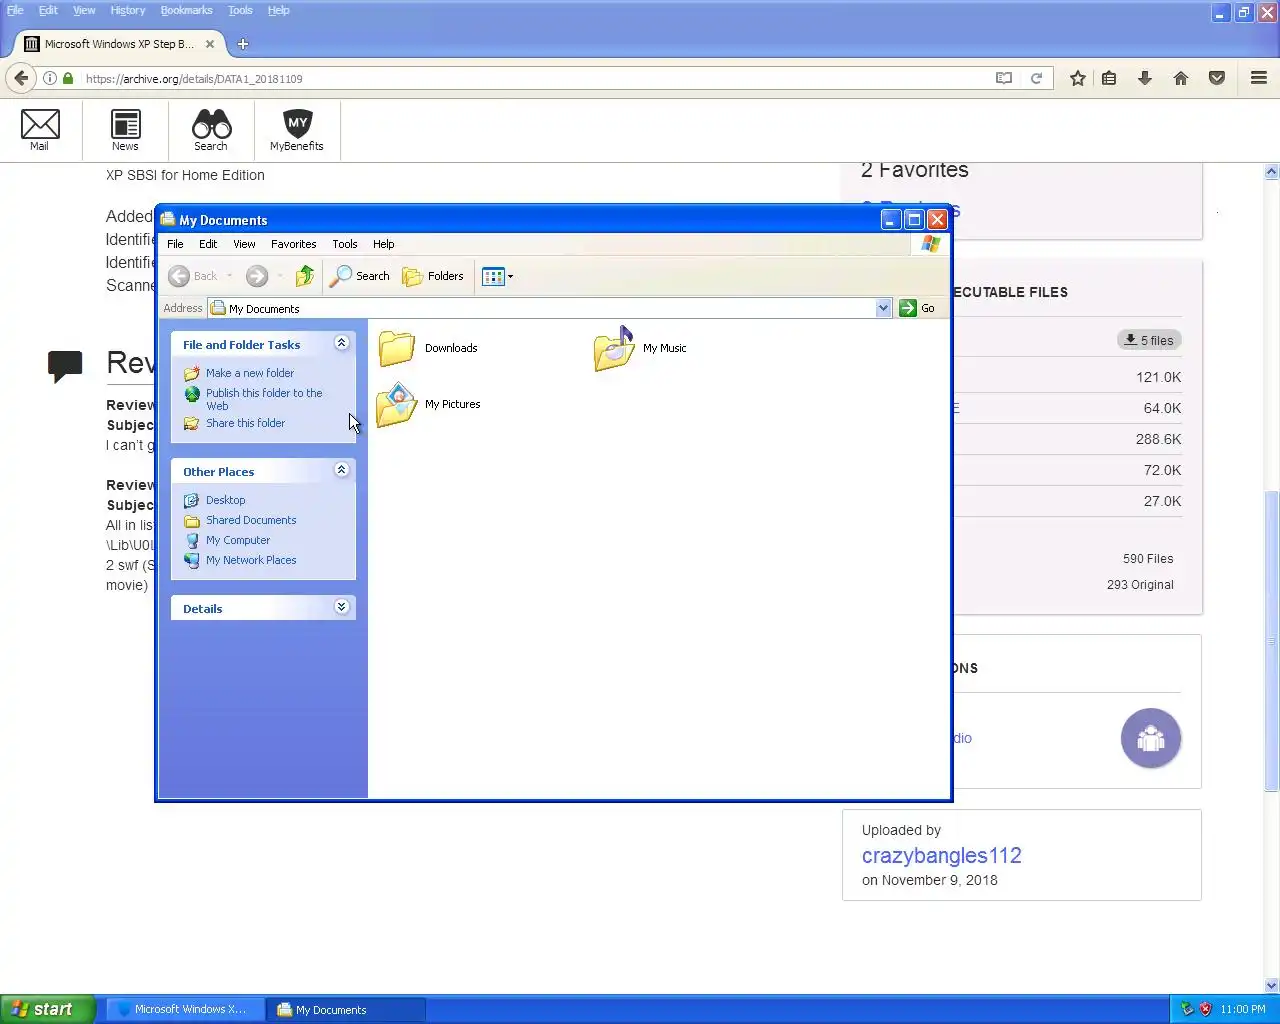Click Publish this folder to the Web

point(264,399)
